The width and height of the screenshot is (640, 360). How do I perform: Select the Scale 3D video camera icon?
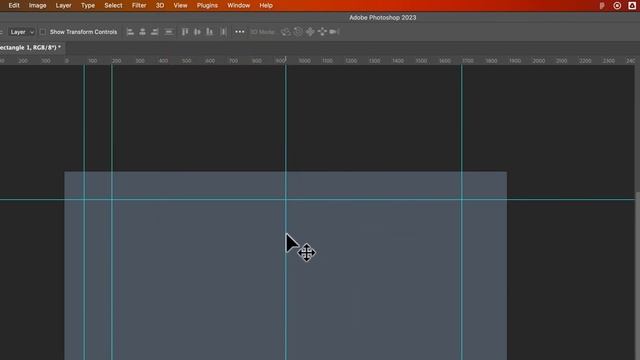point(334,32)
